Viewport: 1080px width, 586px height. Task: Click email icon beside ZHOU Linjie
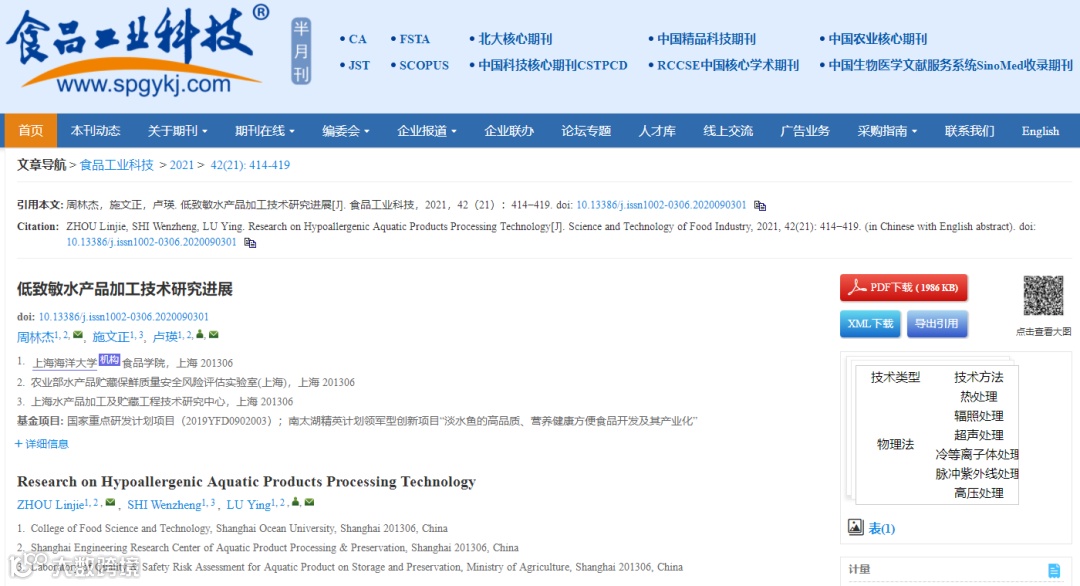click(110, 503)
